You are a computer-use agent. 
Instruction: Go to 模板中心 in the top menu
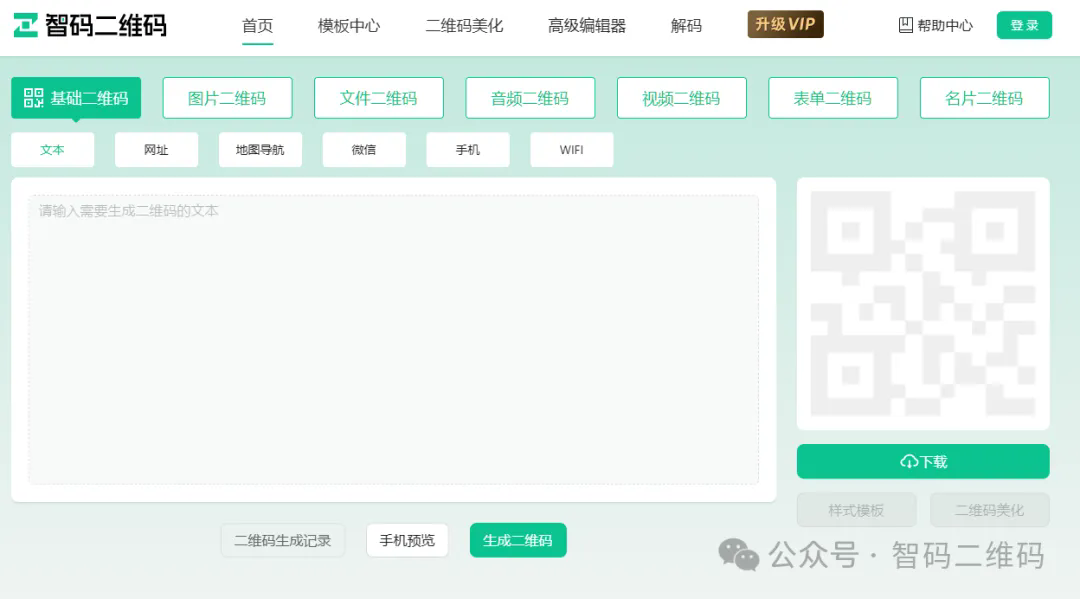[349, 26]
